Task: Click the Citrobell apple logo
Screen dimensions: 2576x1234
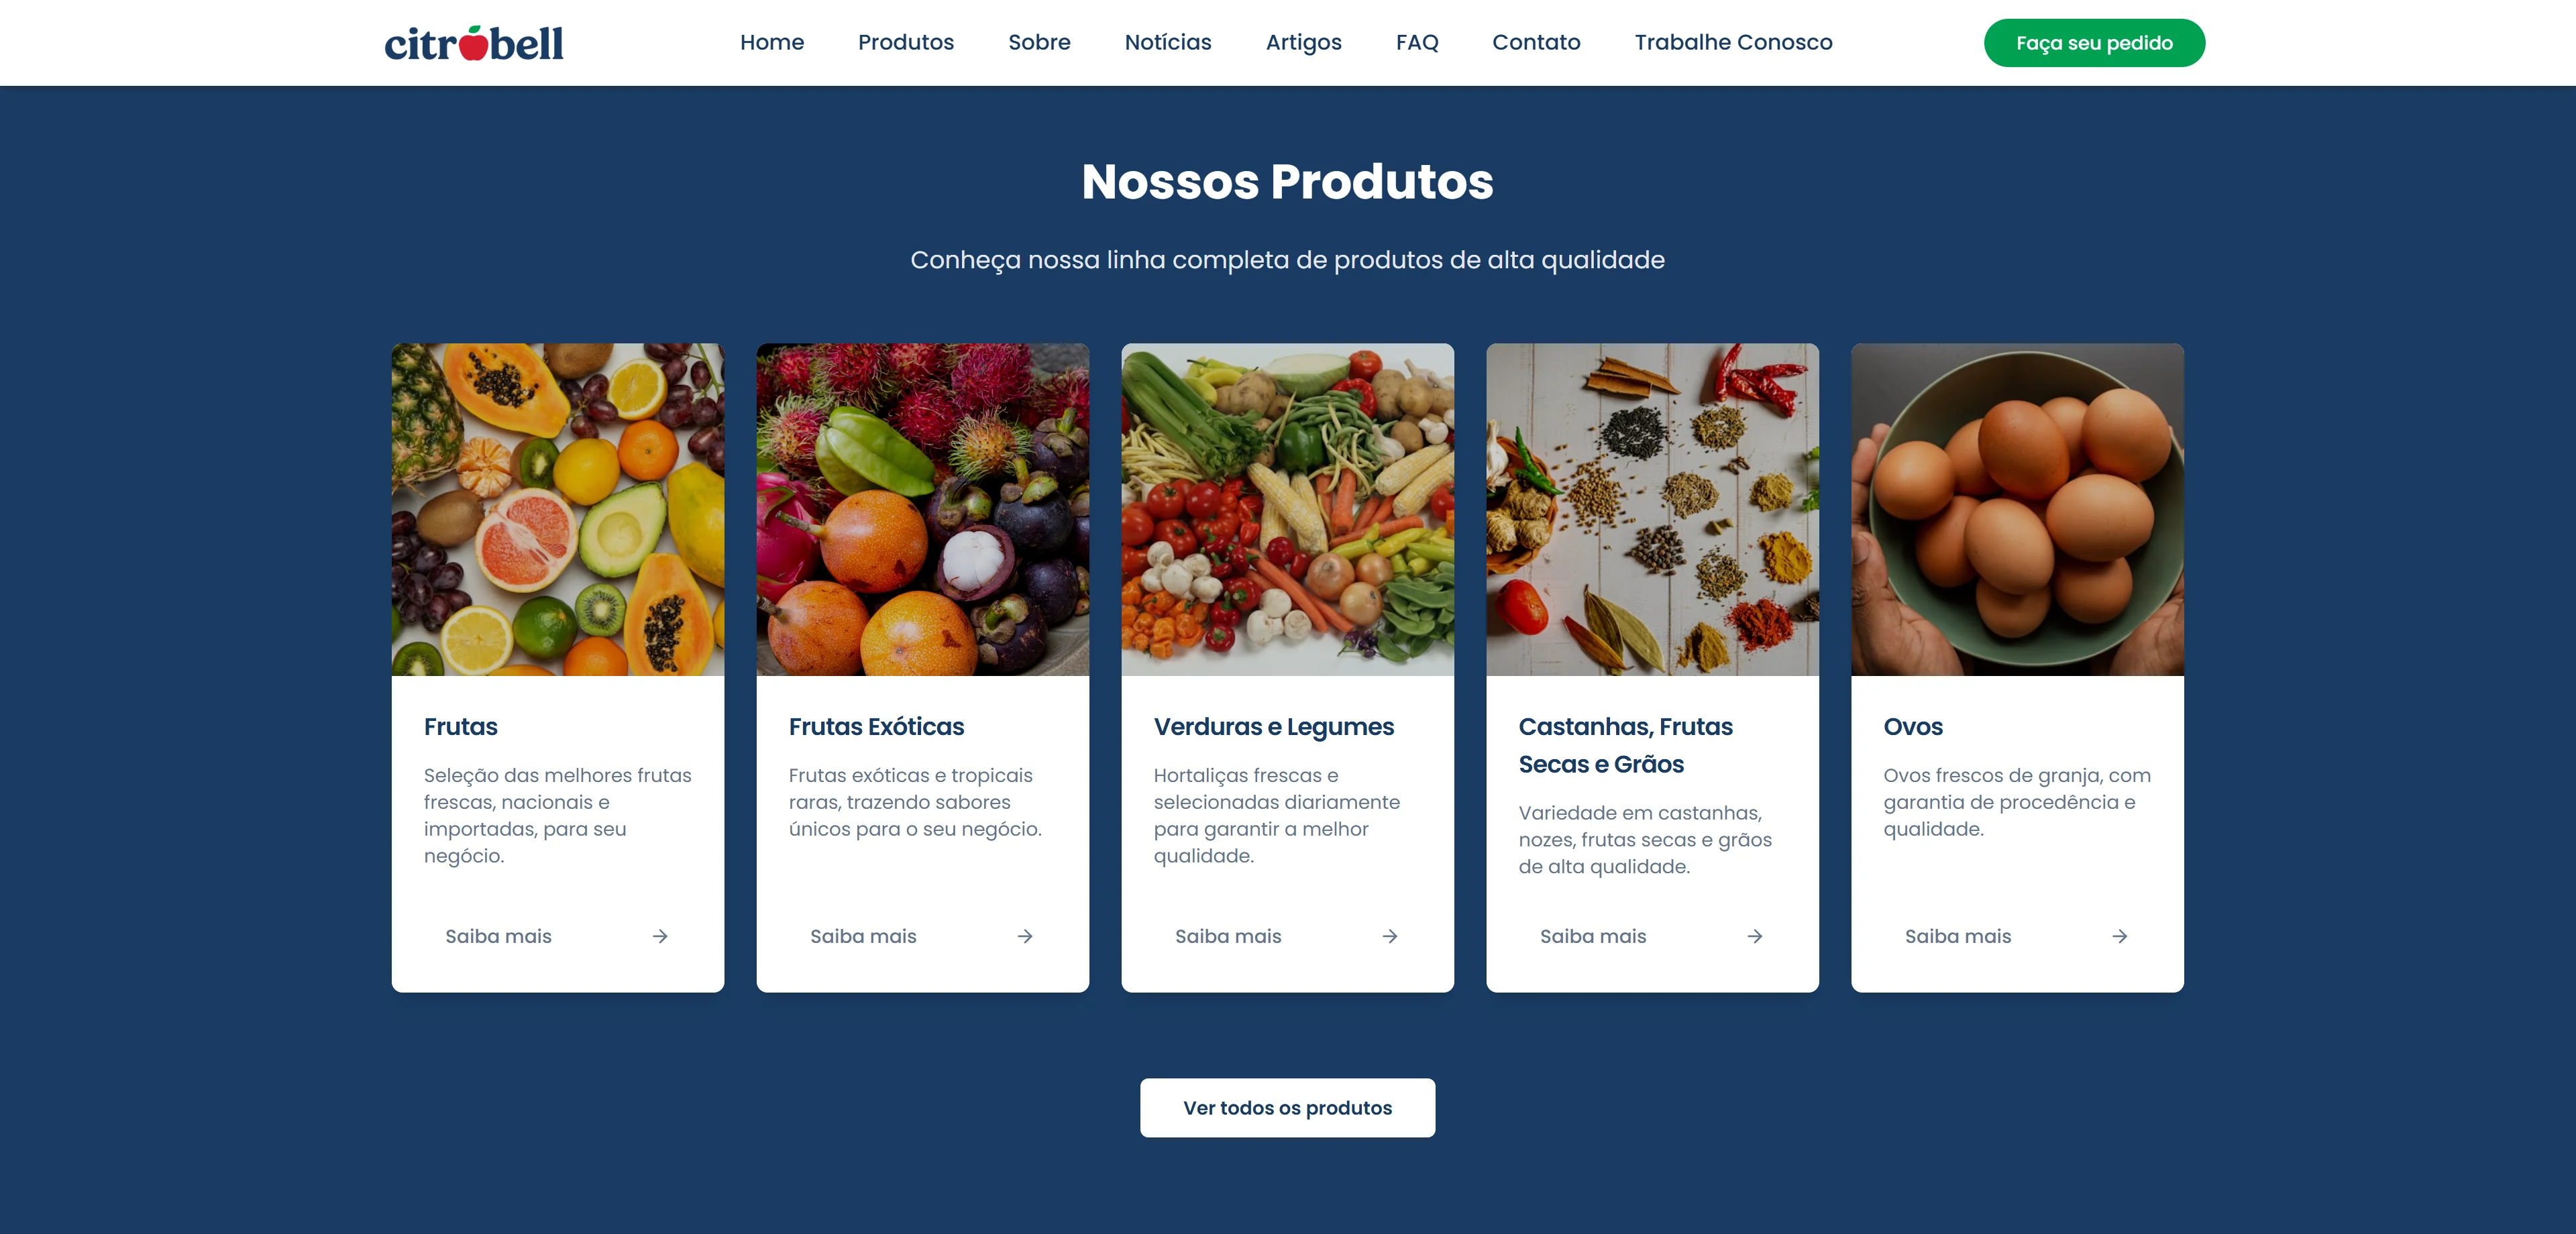Action: pos(474,43)
